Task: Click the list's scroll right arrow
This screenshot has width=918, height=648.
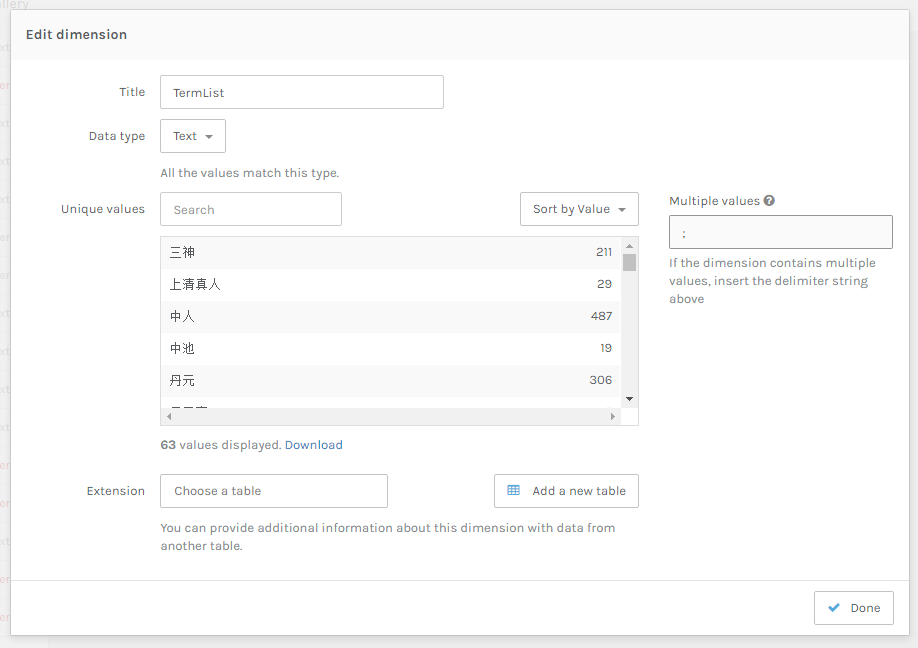Action: [612, 416]
